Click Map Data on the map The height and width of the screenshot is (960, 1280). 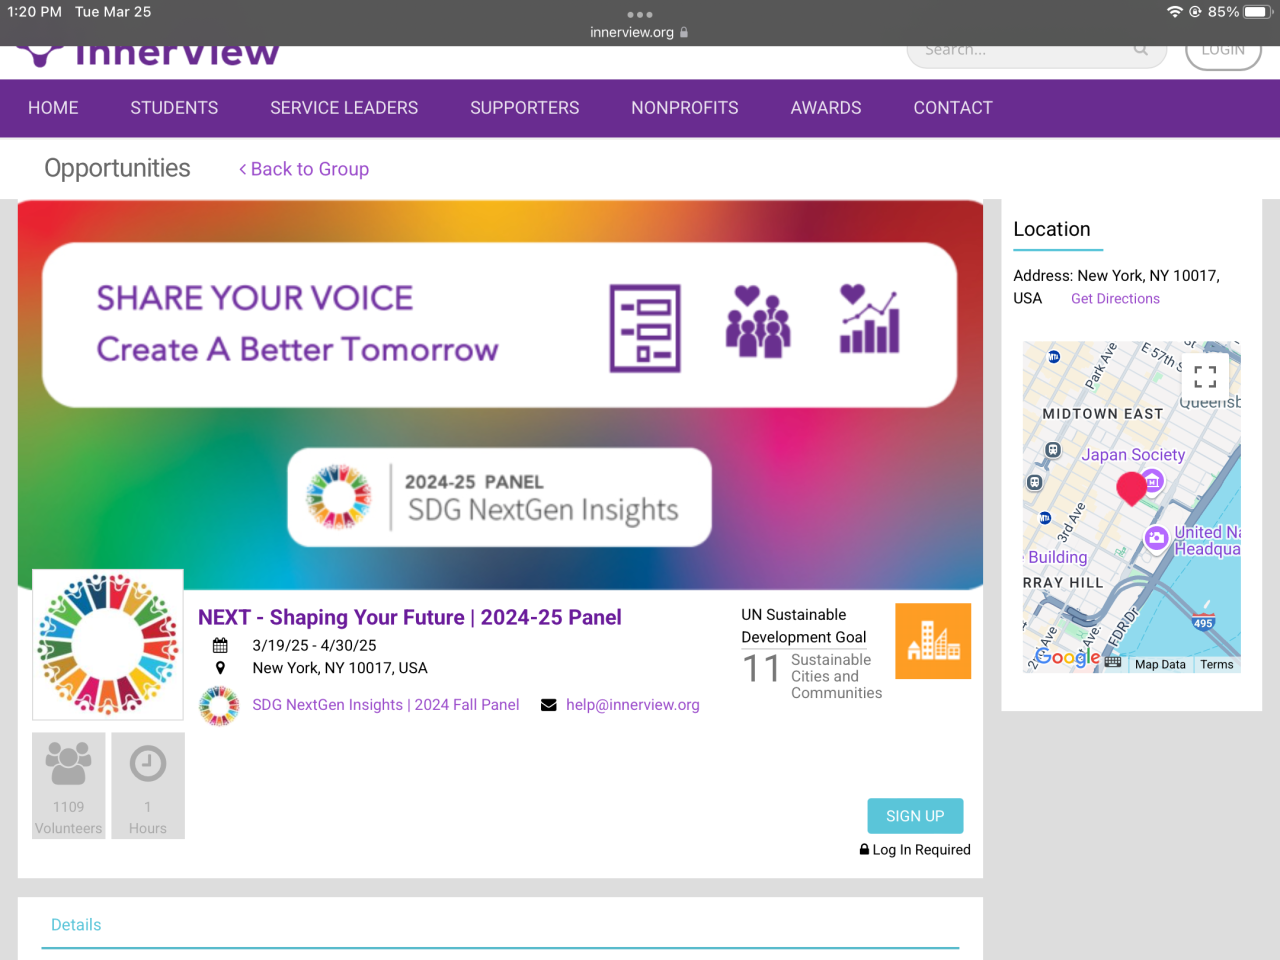pos(1160,665)
